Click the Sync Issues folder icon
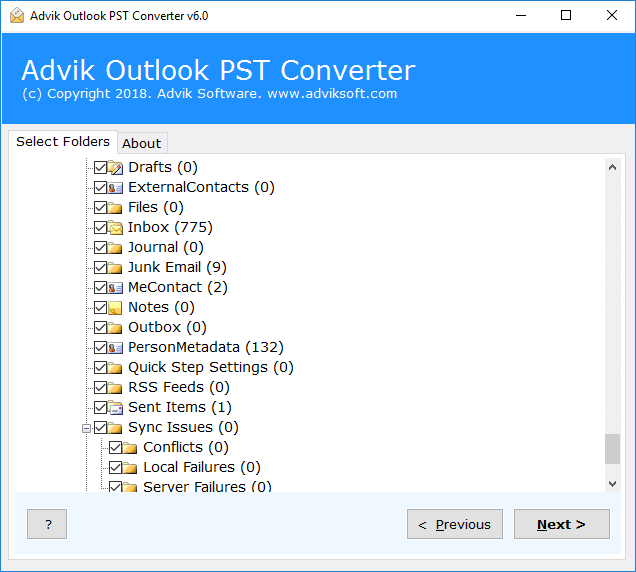The width and height of the screenshot is (636, 572). 115,428
